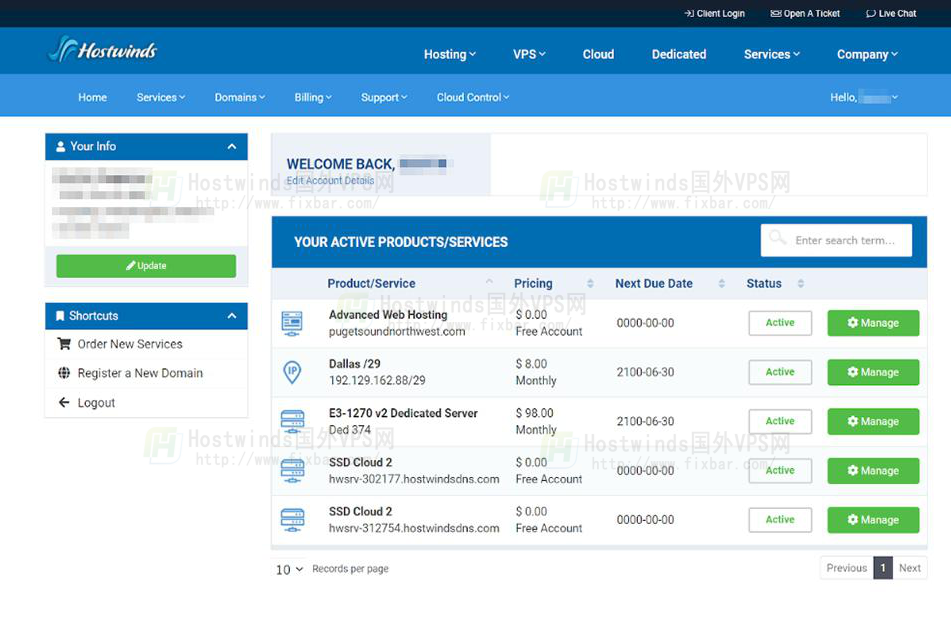Sort by Pricing column arrows

(x=590, y=283)
